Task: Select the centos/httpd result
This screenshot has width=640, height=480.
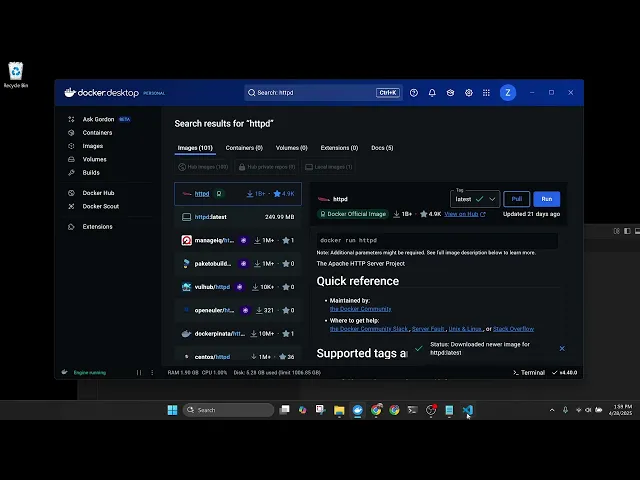Action: tap(238, 356)
